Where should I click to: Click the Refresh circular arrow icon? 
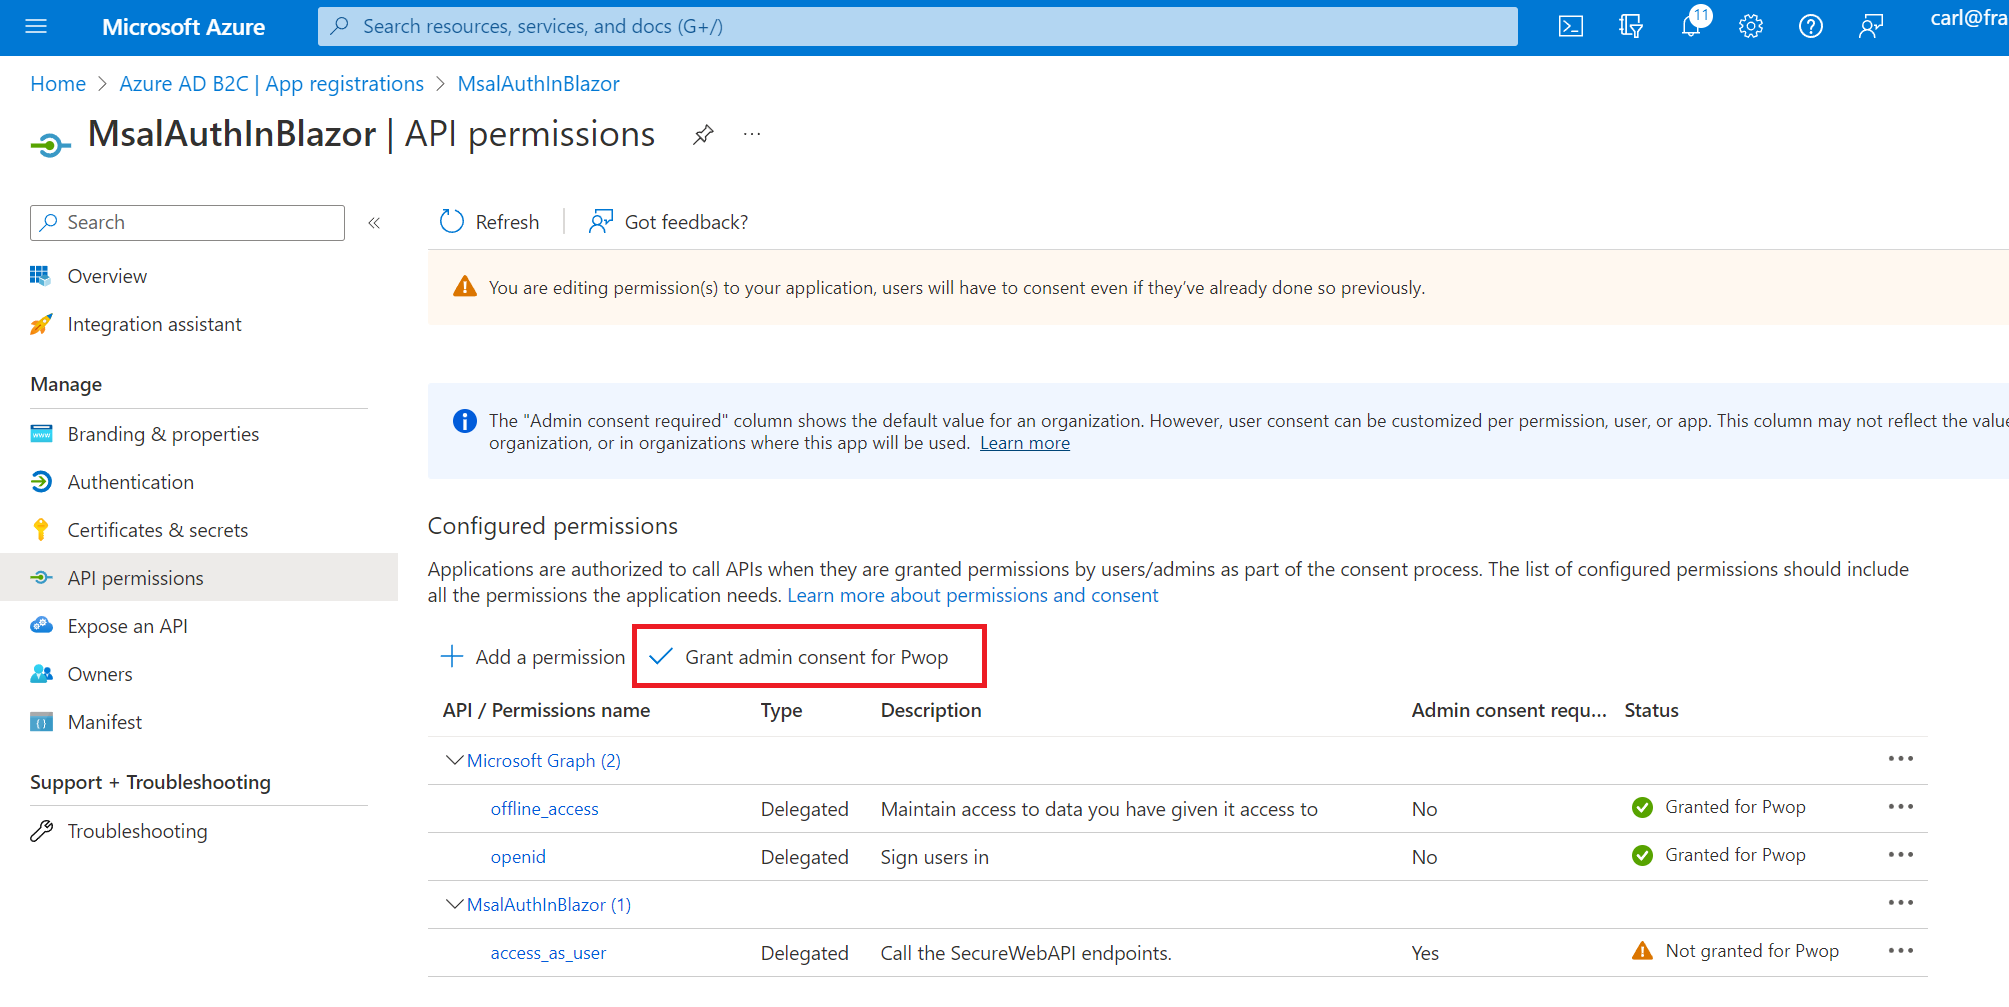pyautogui.click(x=452, y=221)
